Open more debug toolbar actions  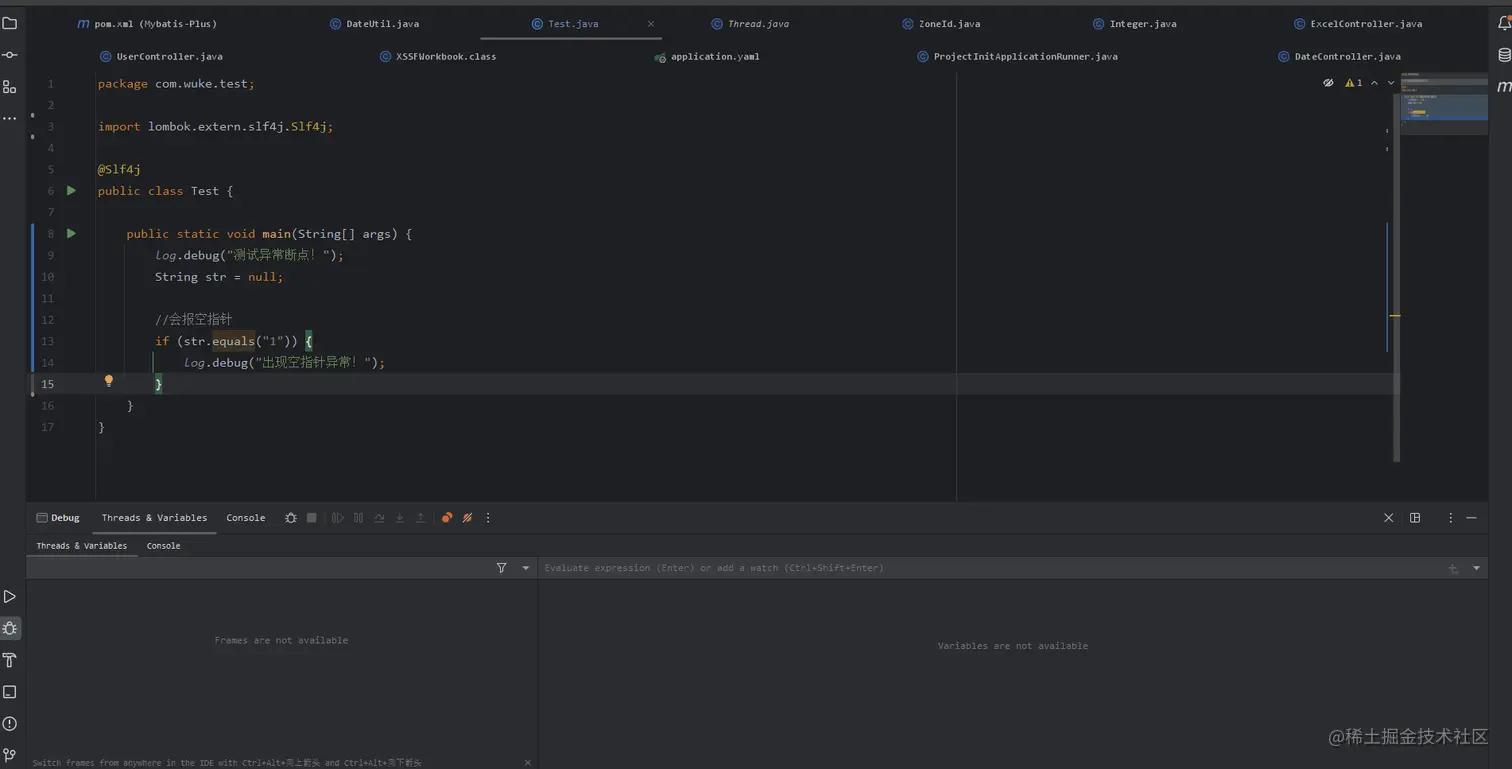click(x=488, y=518)
